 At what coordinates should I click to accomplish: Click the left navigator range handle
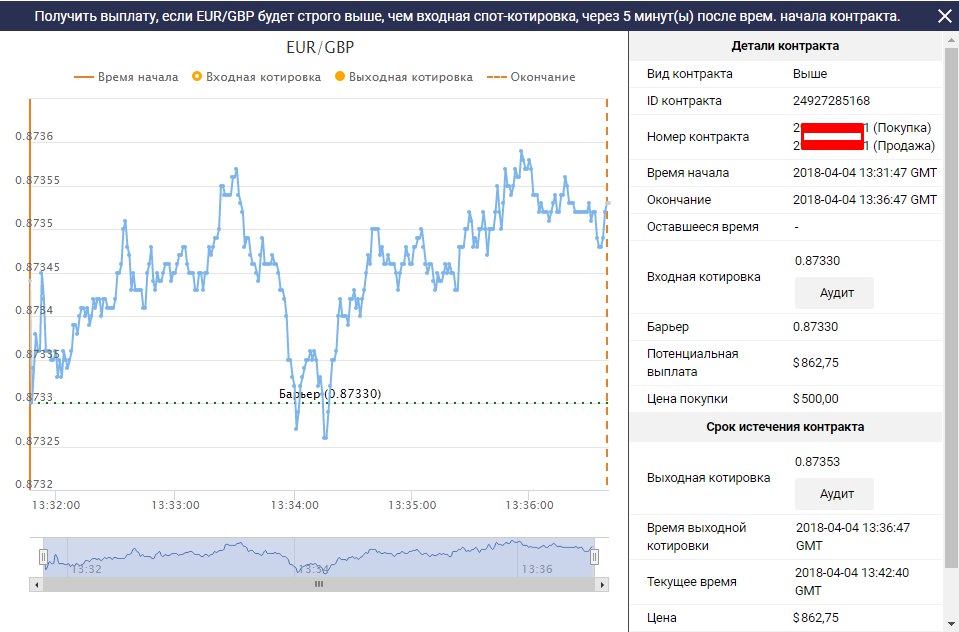tap(43, 557)
